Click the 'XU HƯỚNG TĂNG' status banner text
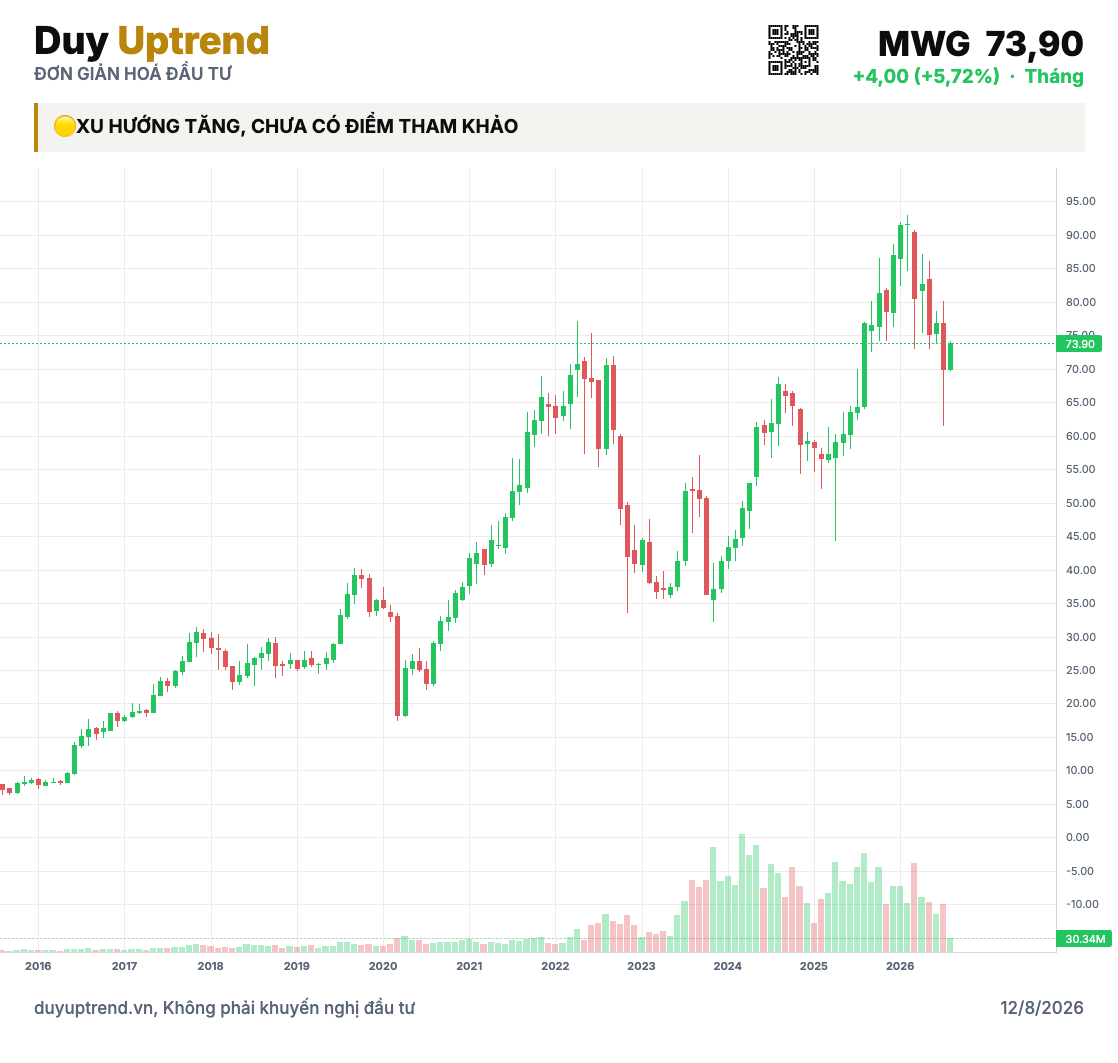 click(297, 126)
